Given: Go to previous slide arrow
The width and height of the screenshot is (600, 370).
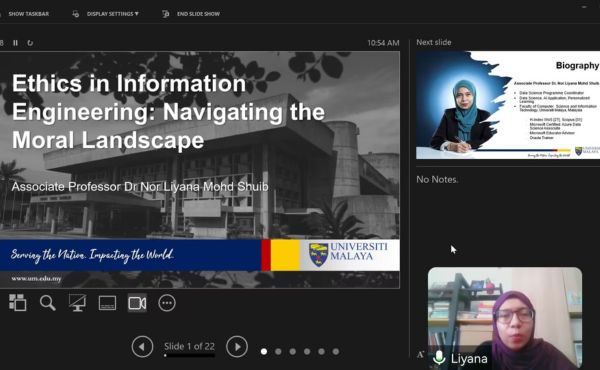Looking at the screenshot, I should (x=142, y=346).
